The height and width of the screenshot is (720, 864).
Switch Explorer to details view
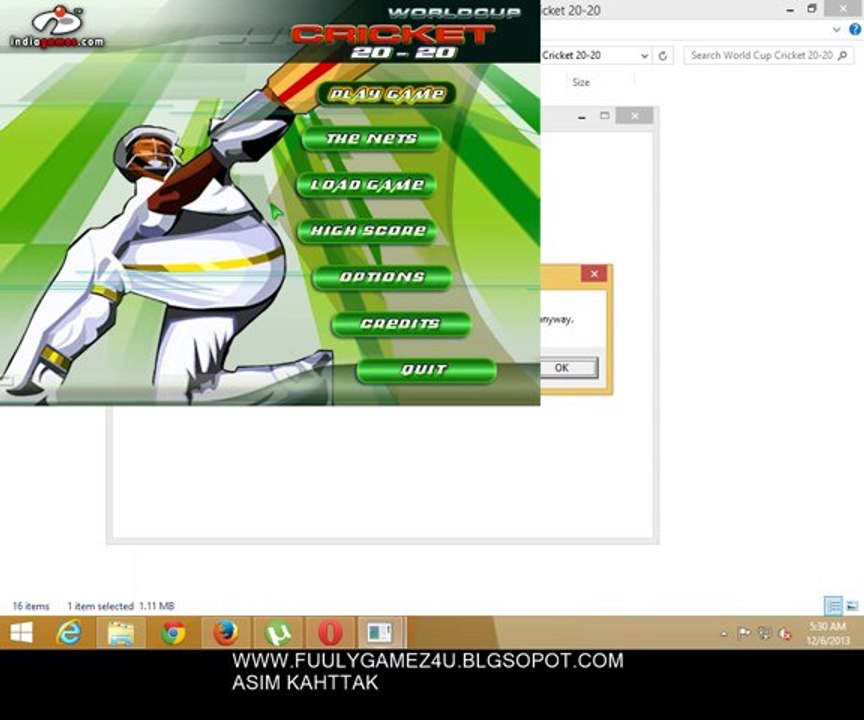click(834, 606)
